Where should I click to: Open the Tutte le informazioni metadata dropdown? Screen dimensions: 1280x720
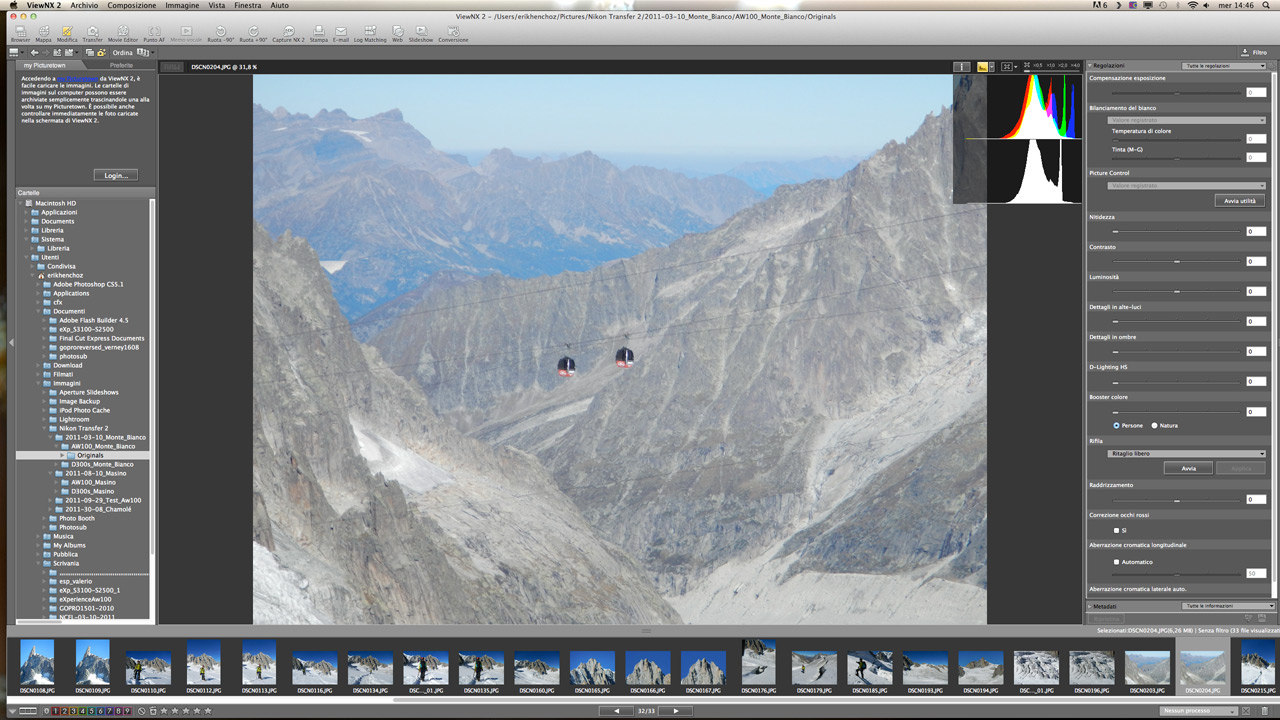pos(1229,606)
